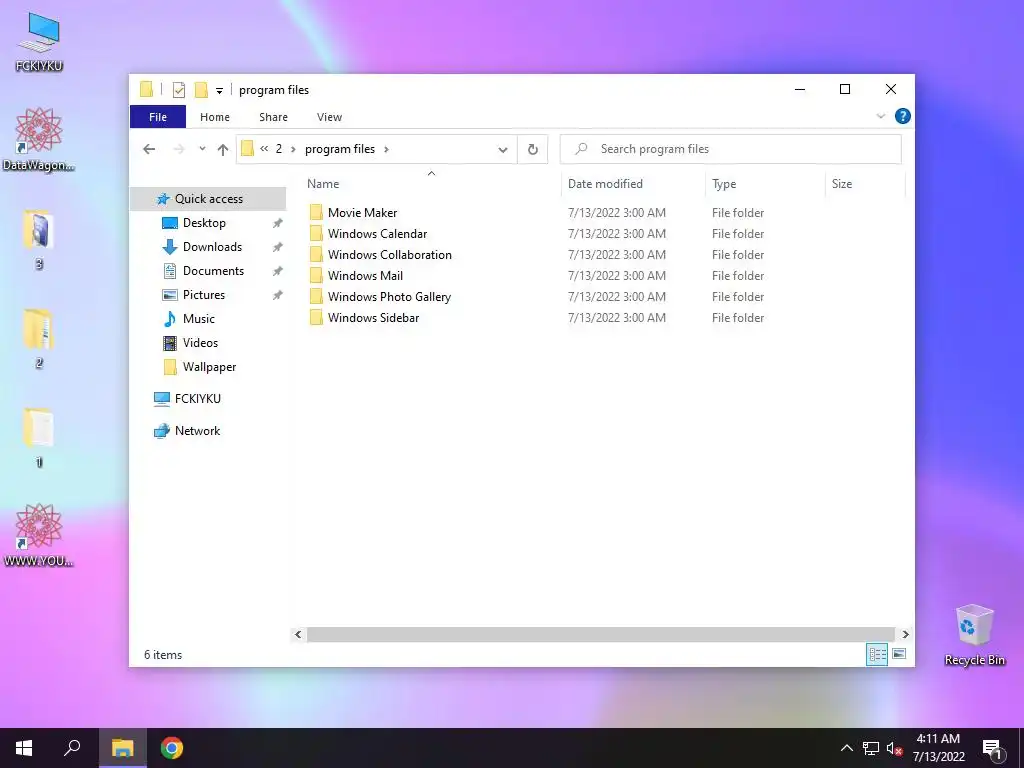Open Pictures in the navigation pane
This screenshot has height=768, width=1024.
204,295
